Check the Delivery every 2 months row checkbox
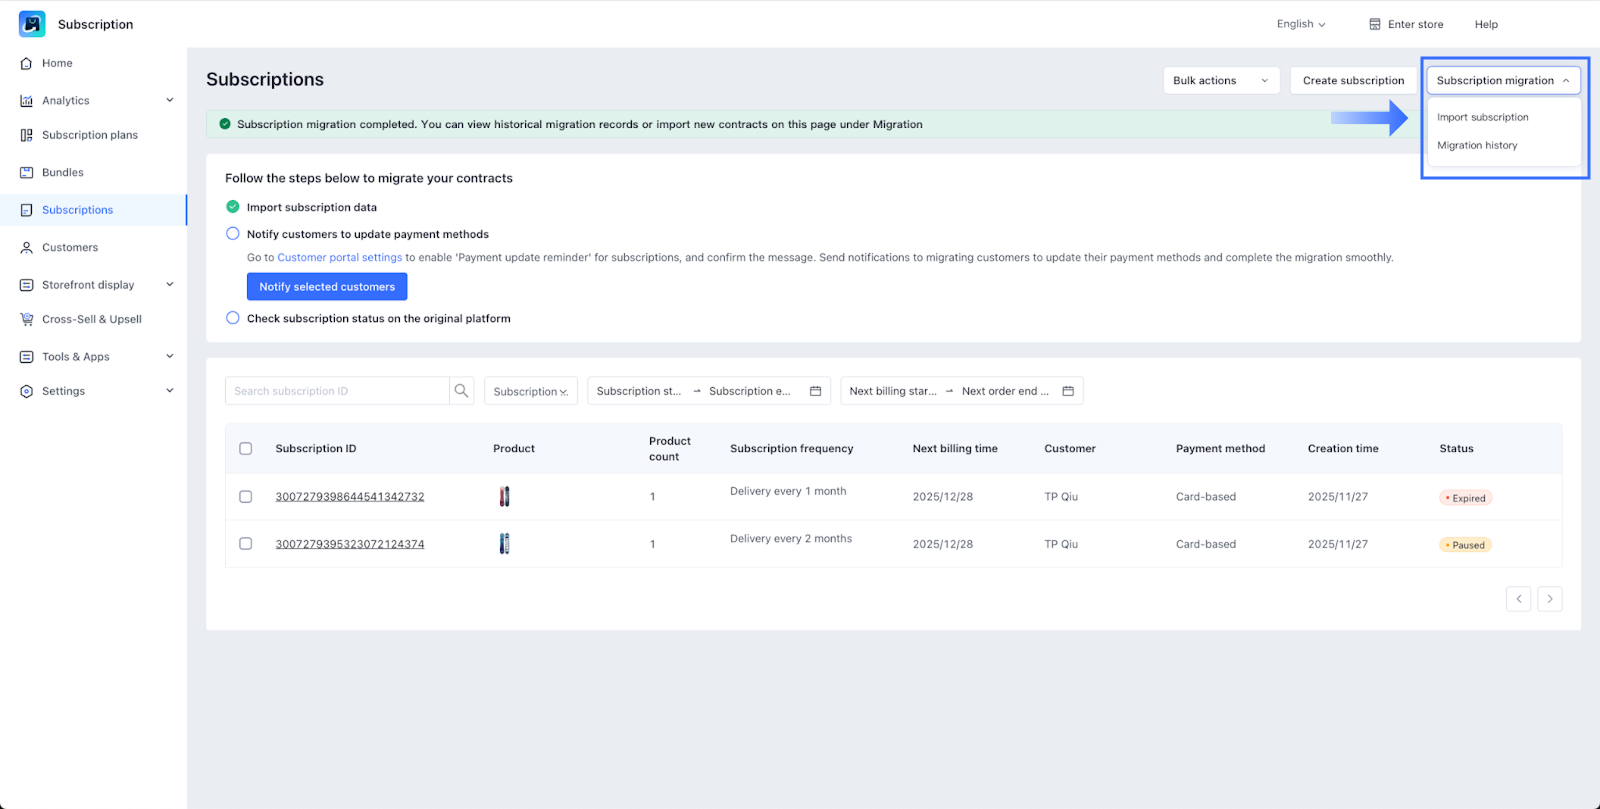1600x809 pixels. pos(246,544)
